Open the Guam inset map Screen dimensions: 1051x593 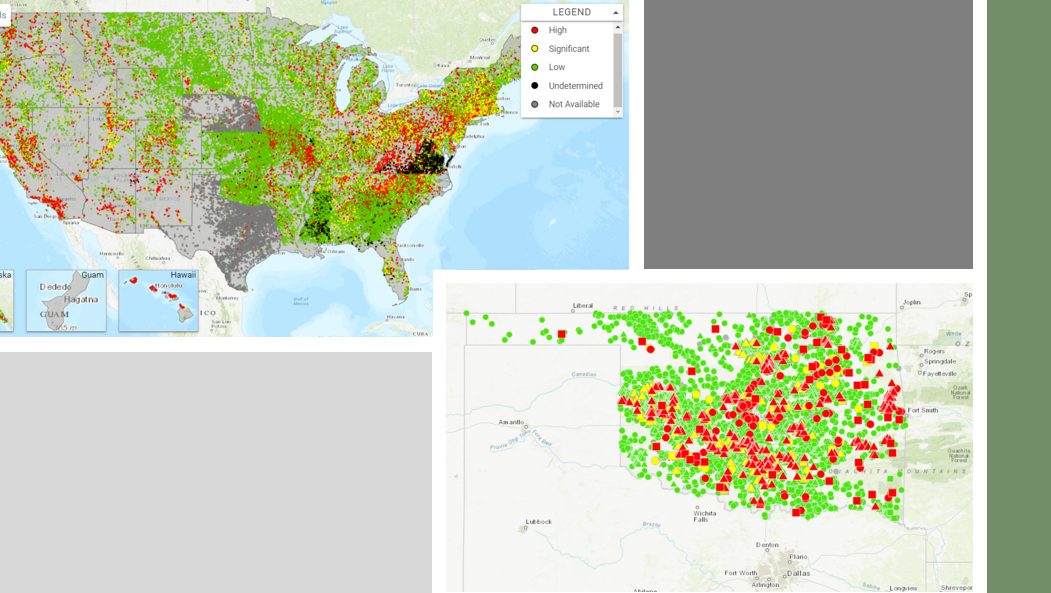tap(66, 300)
